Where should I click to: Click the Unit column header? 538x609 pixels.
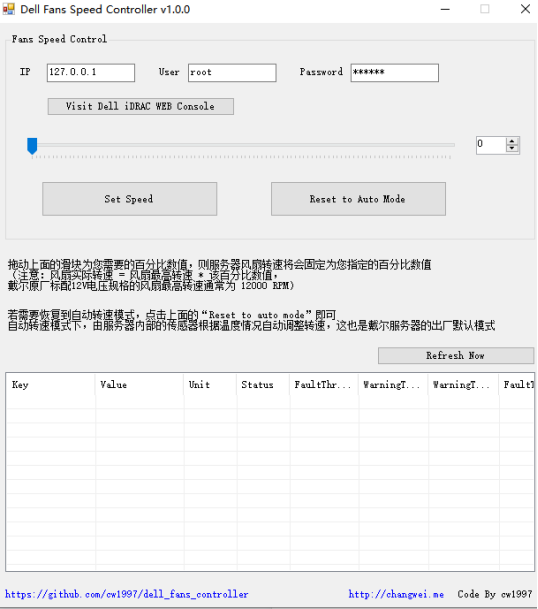coord(210,385)
